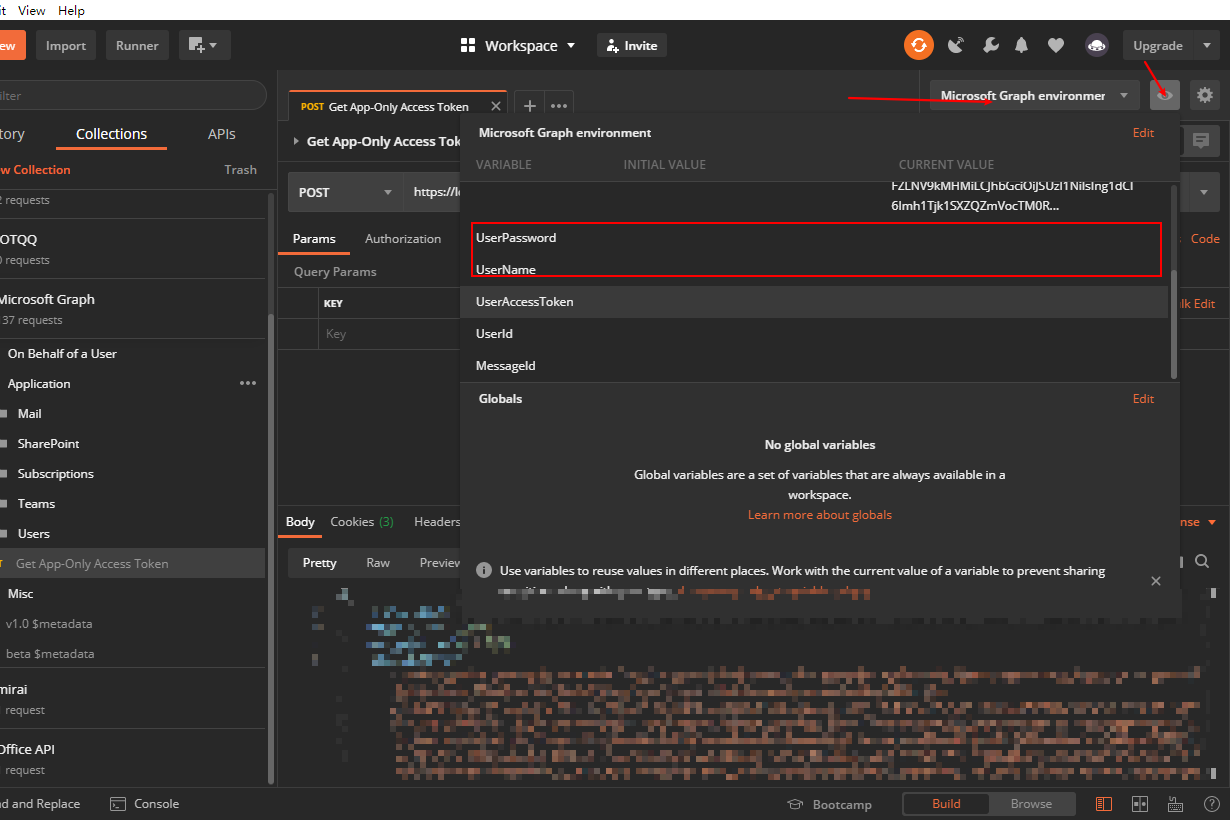The image size is (1230, 820).
Task: Open the View menu
Action: tap(32, 10)
